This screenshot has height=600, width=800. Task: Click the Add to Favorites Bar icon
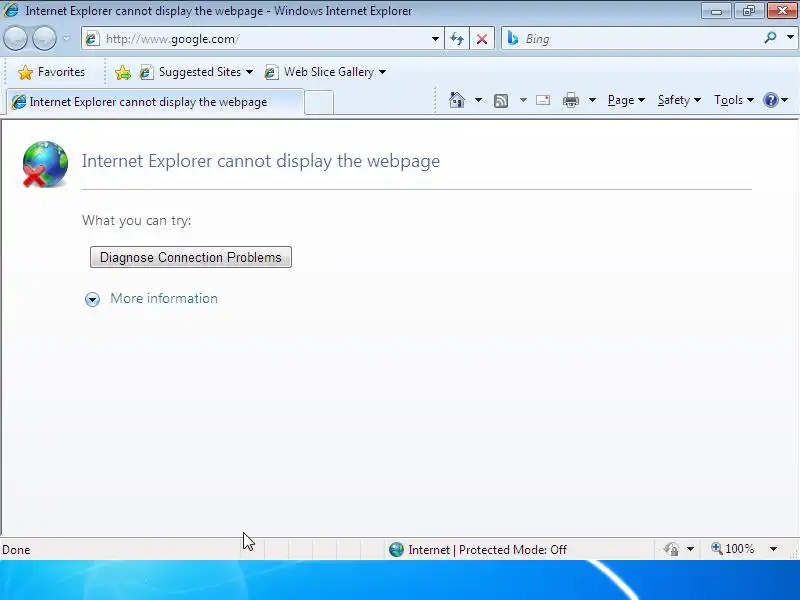pyautogui.click(x=123, y=72)
